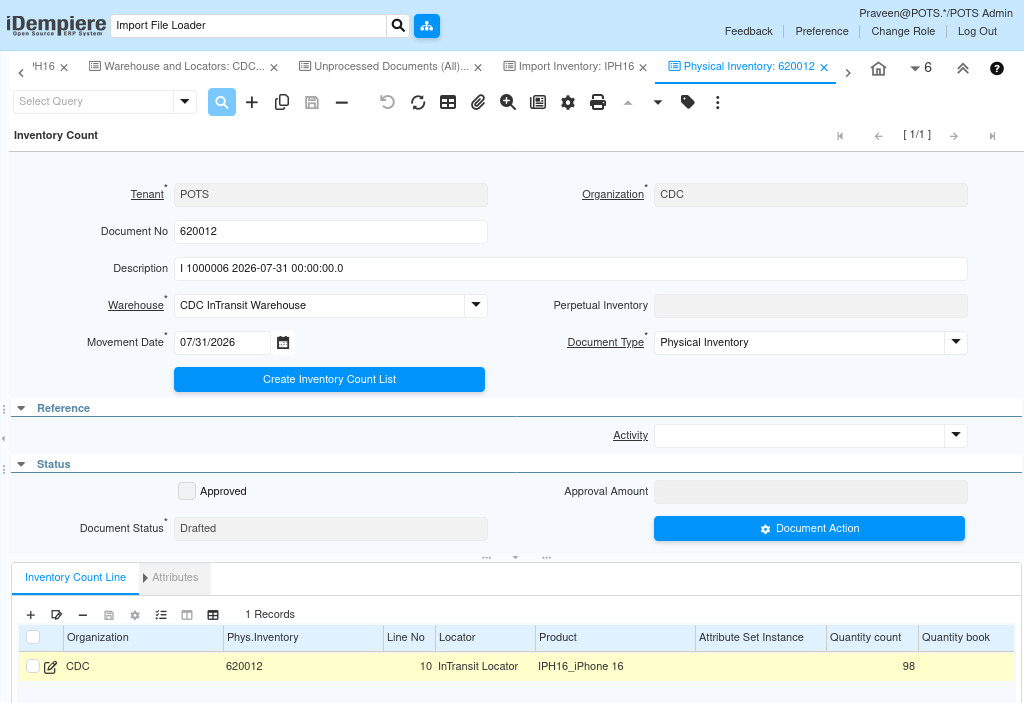The image size is (1024, 703).
Task: Open Process gear icon in toolbar
Action: coord(568,103)
